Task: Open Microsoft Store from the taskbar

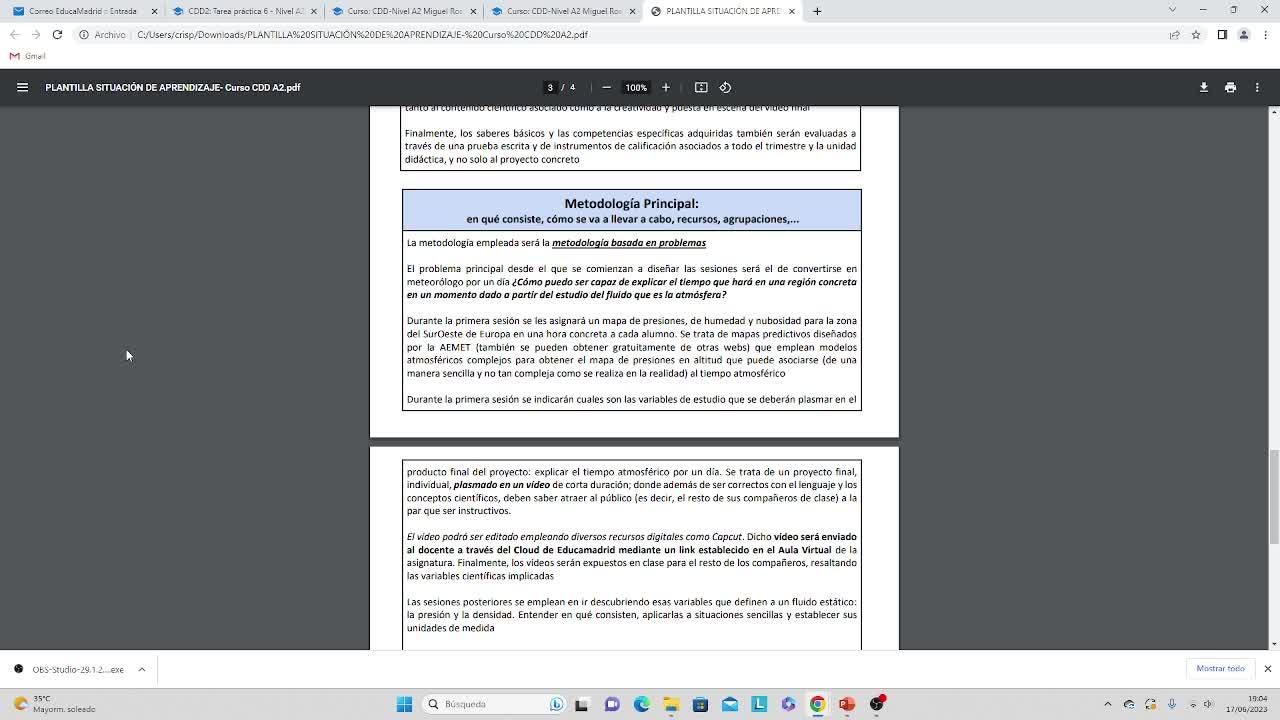Action: [x=700, y=704]
